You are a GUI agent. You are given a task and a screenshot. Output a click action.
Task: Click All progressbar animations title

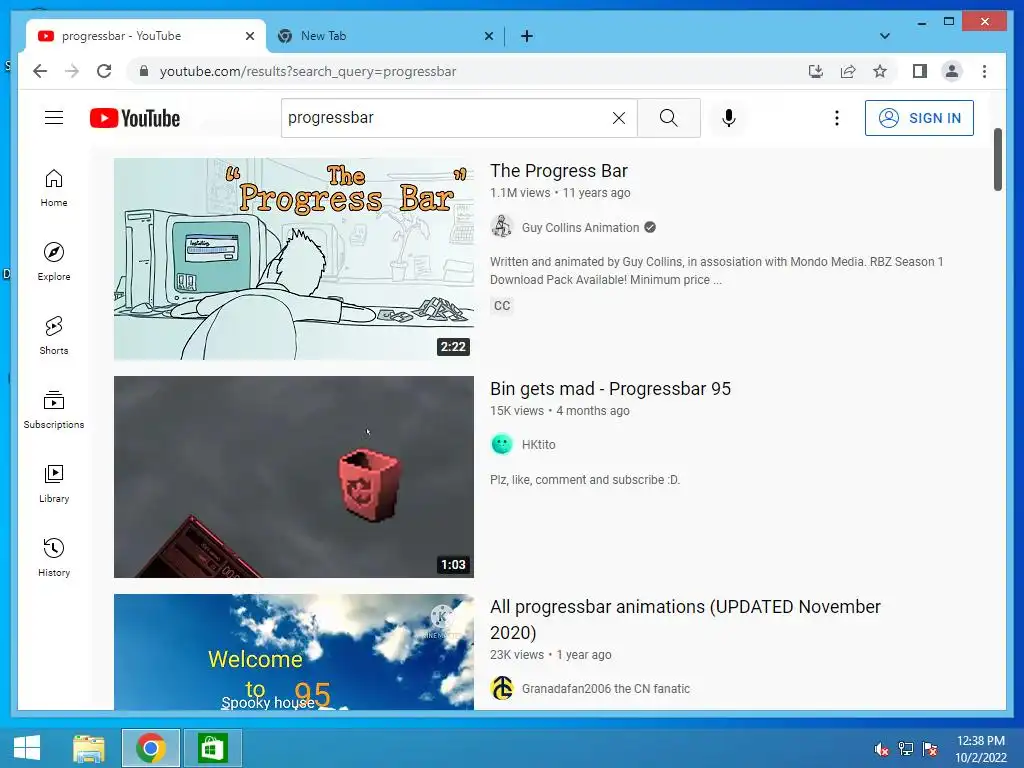point(685,619)
